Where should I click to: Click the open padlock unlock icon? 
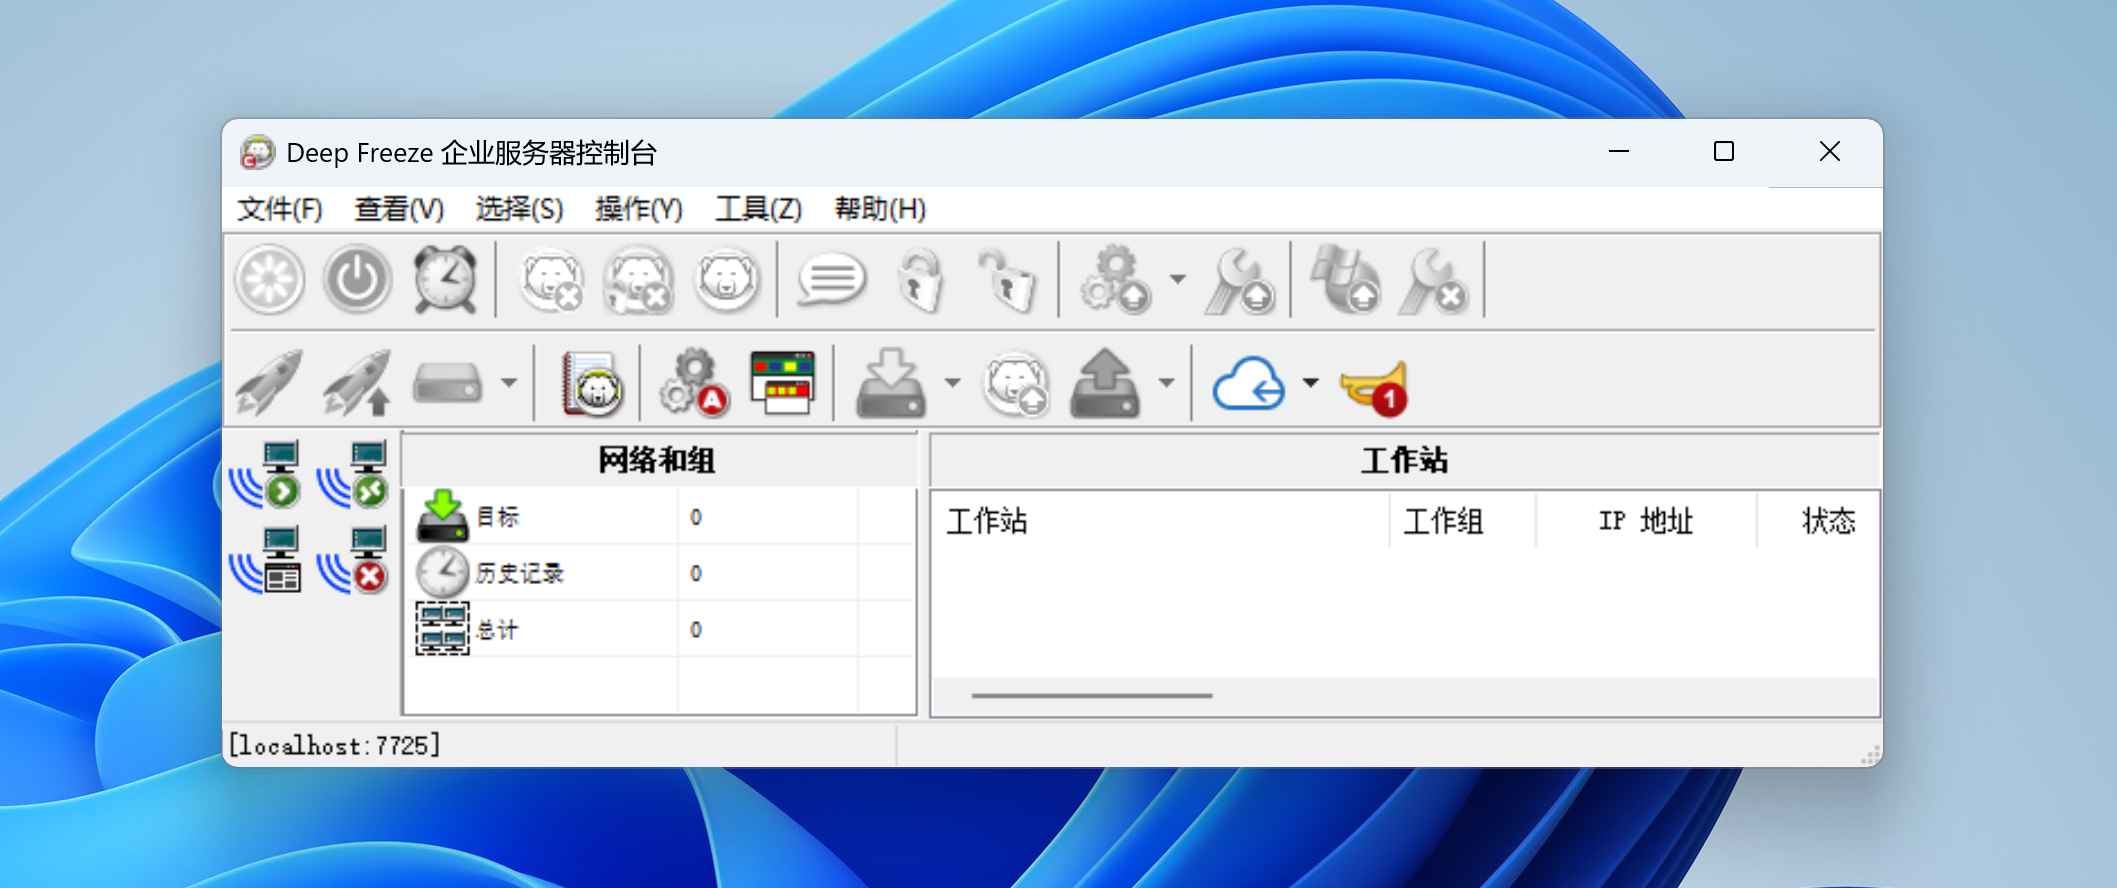[x=1007, y=279]
